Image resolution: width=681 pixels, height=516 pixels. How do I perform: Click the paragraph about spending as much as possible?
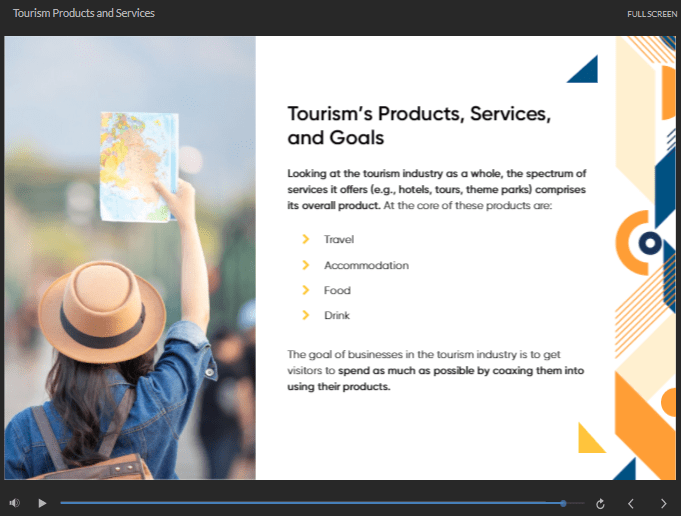pyautogui.click(x=436, y=370)
